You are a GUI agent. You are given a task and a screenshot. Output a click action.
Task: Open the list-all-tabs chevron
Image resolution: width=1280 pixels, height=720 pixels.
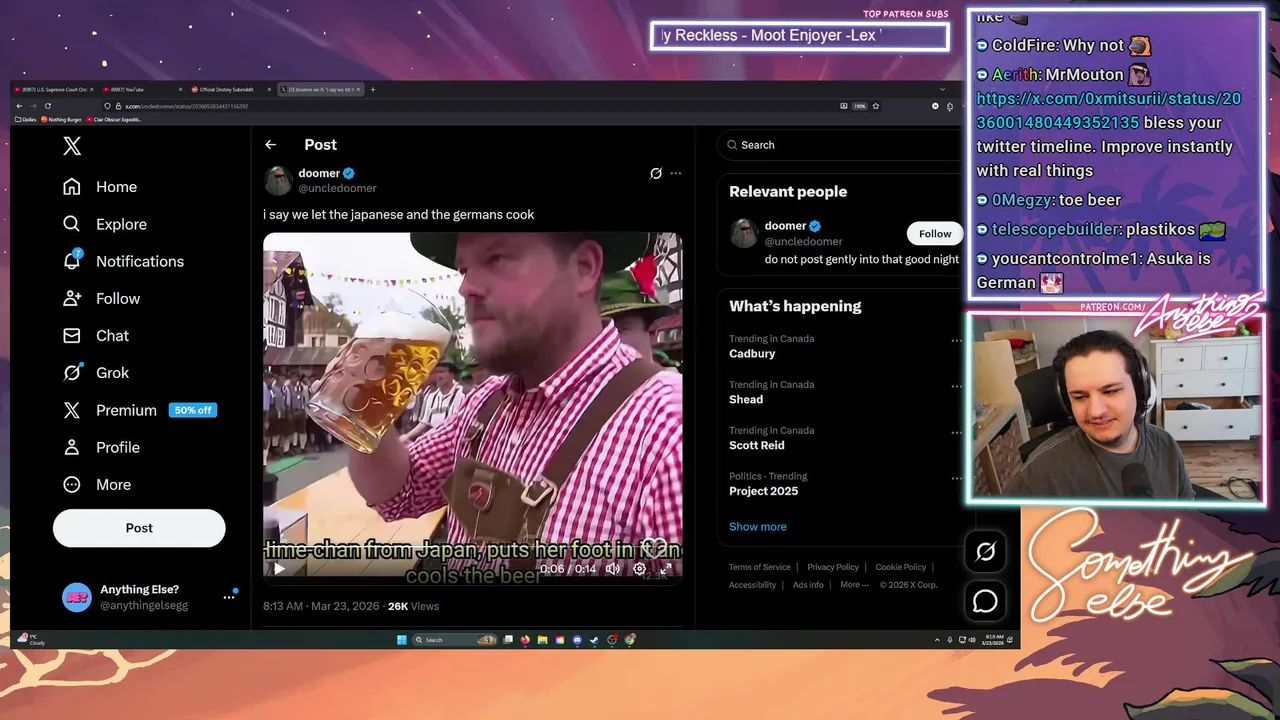pos(941,90)
